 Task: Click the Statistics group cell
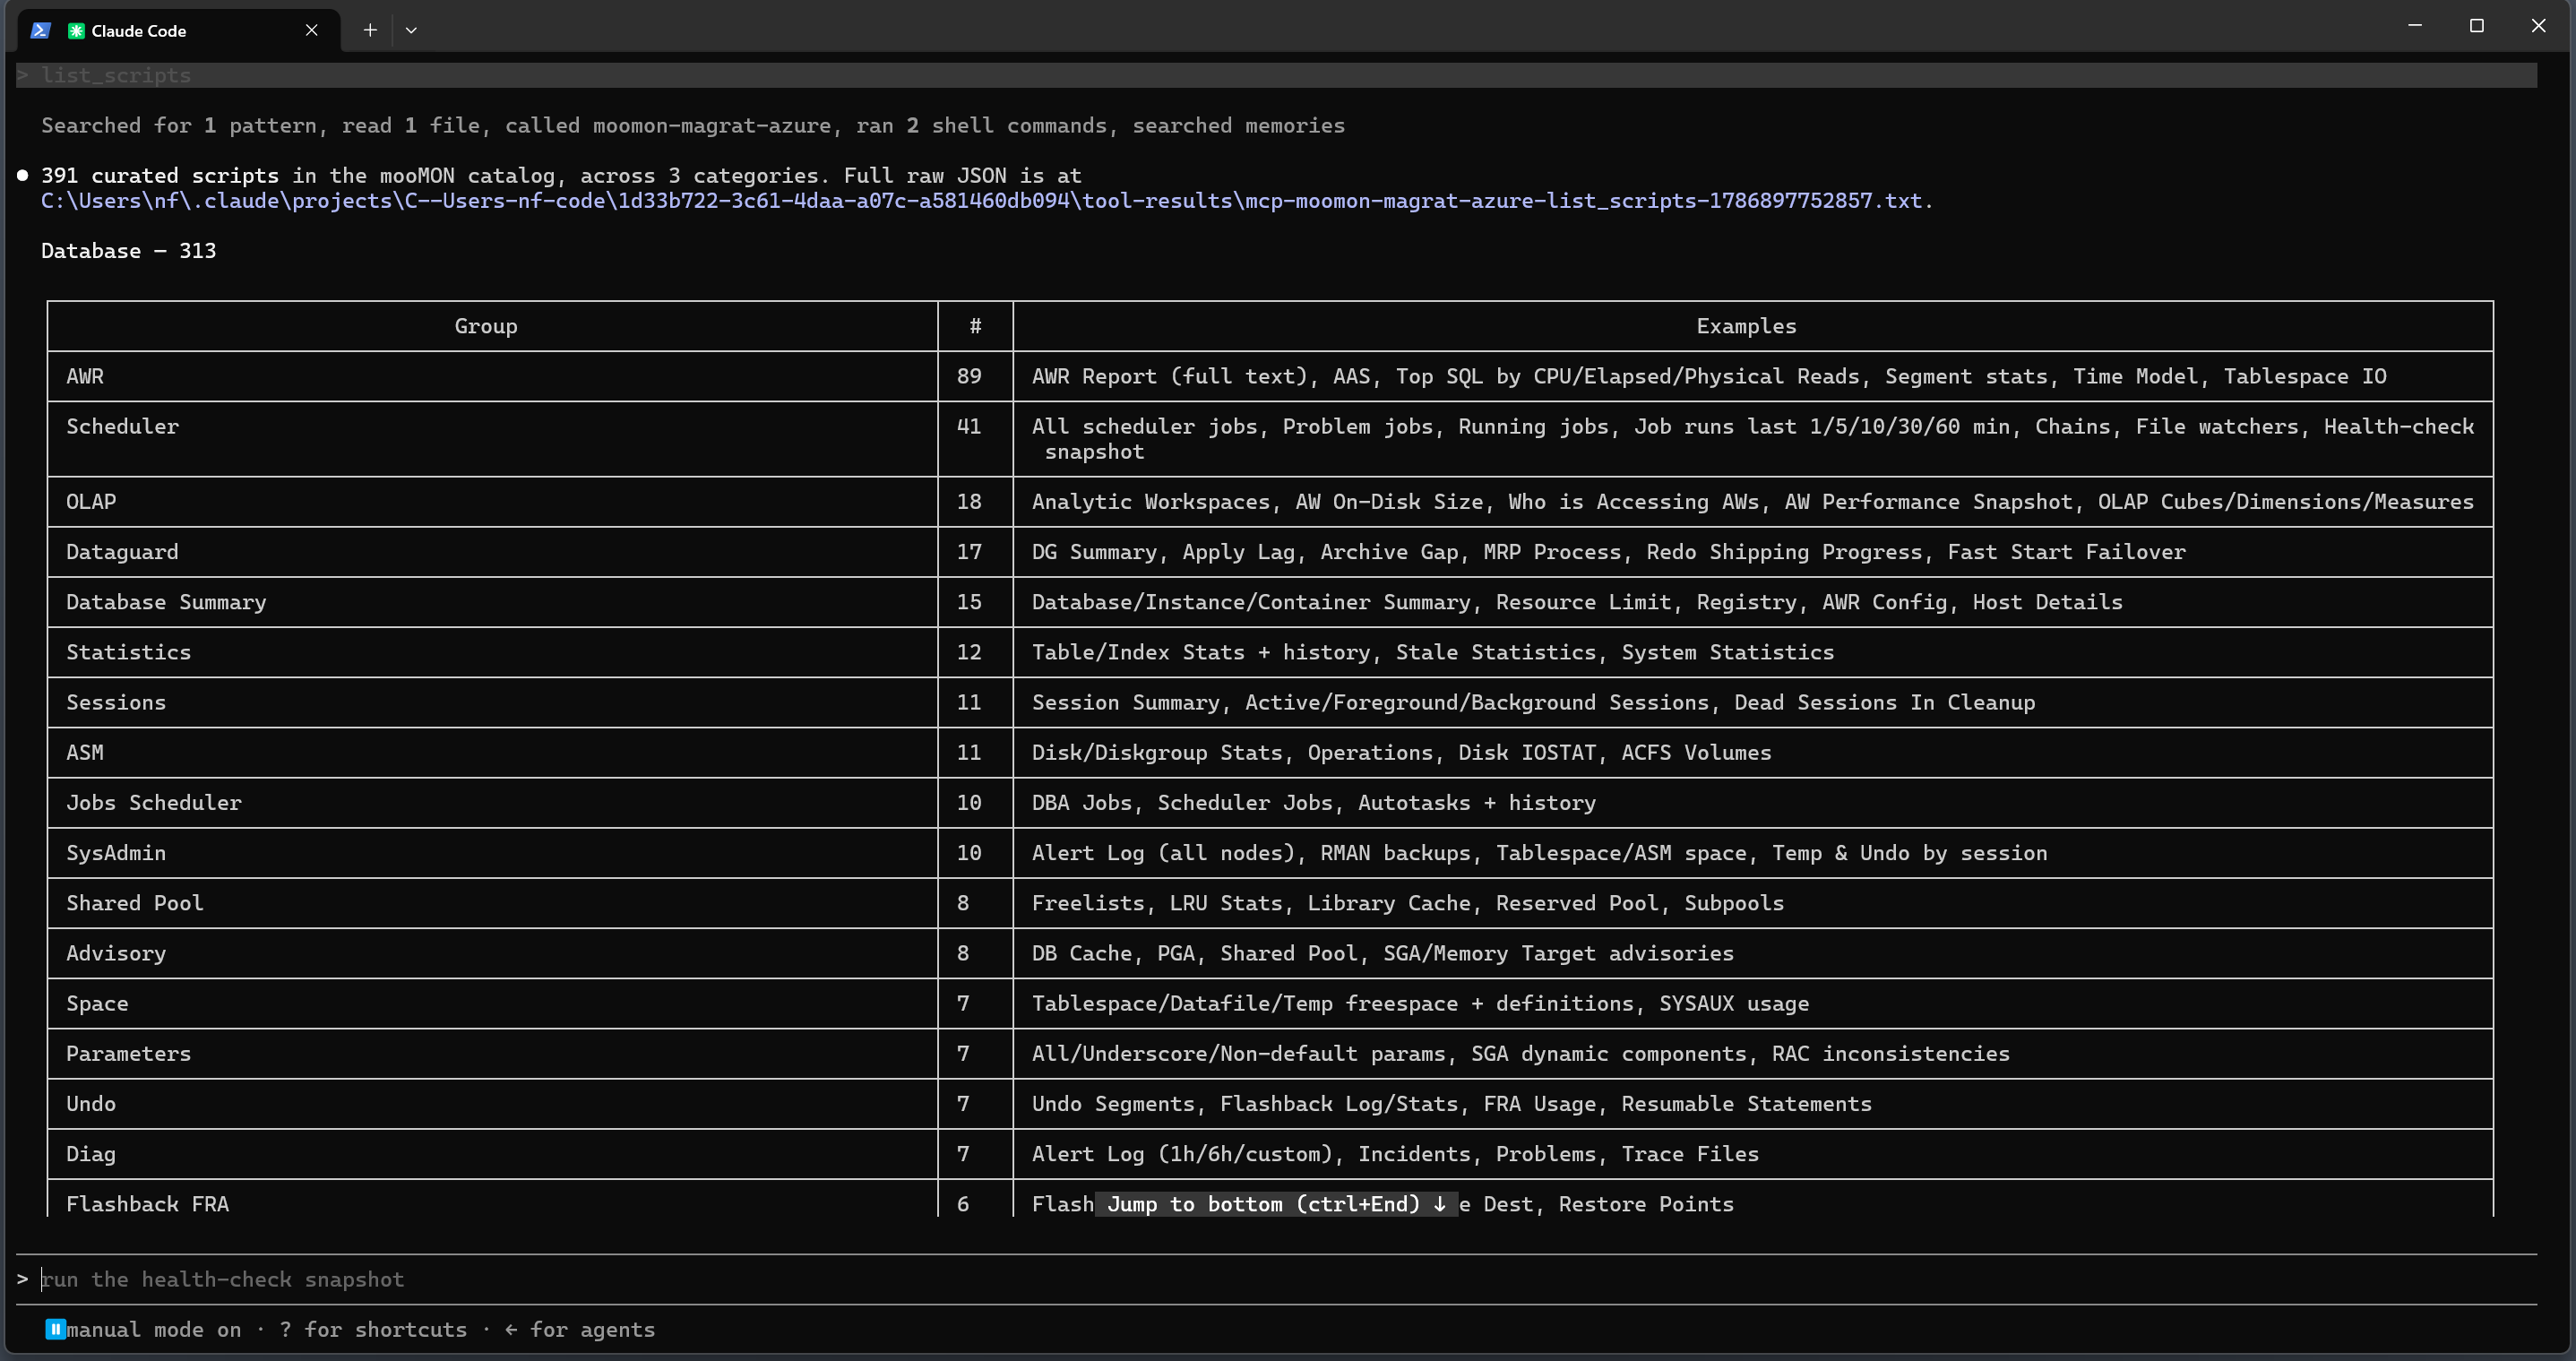tap(492, 652)
